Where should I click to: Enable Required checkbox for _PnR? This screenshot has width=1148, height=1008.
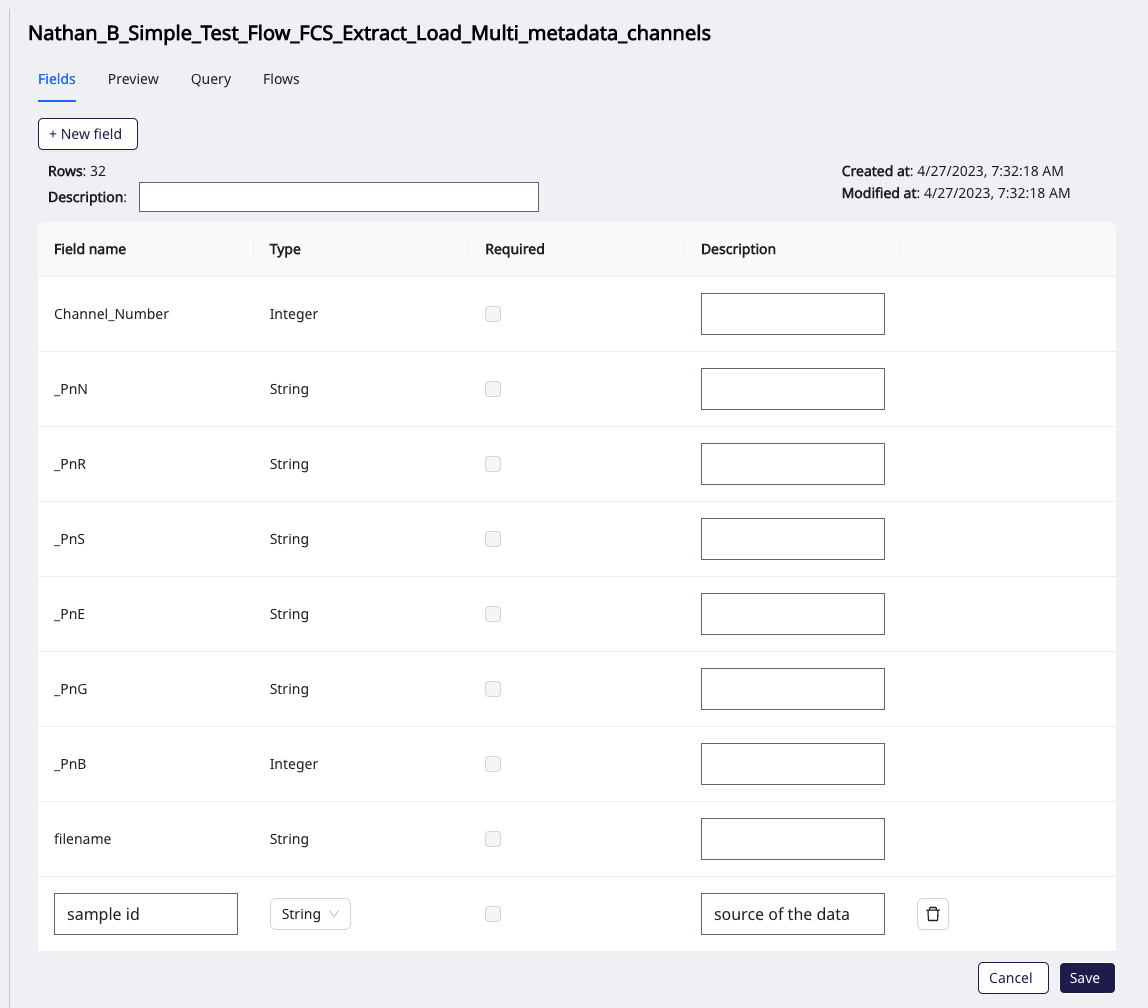tap(493, 464)
